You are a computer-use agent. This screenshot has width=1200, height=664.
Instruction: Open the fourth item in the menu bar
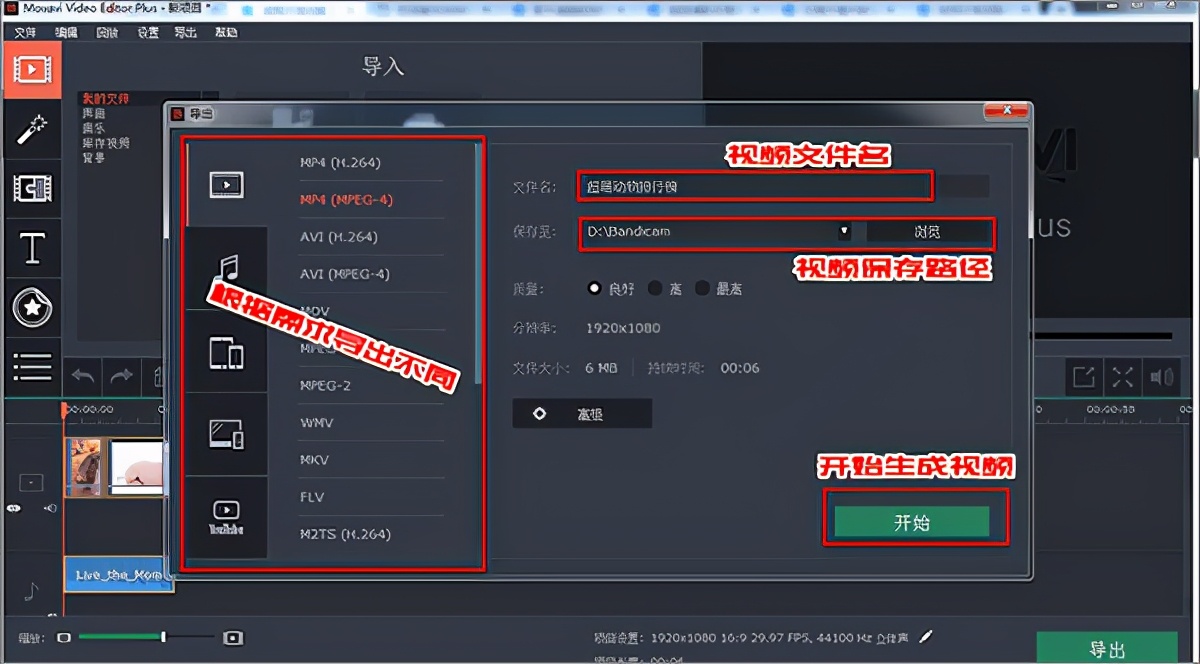[147, 32]
